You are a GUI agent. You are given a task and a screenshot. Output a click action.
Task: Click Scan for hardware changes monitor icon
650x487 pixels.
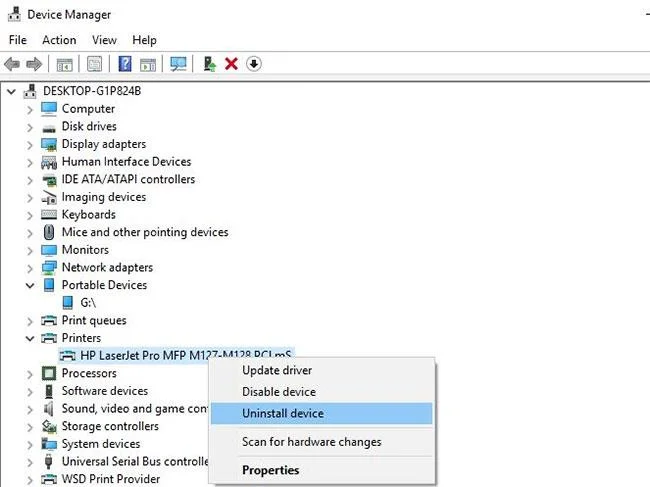178,64
